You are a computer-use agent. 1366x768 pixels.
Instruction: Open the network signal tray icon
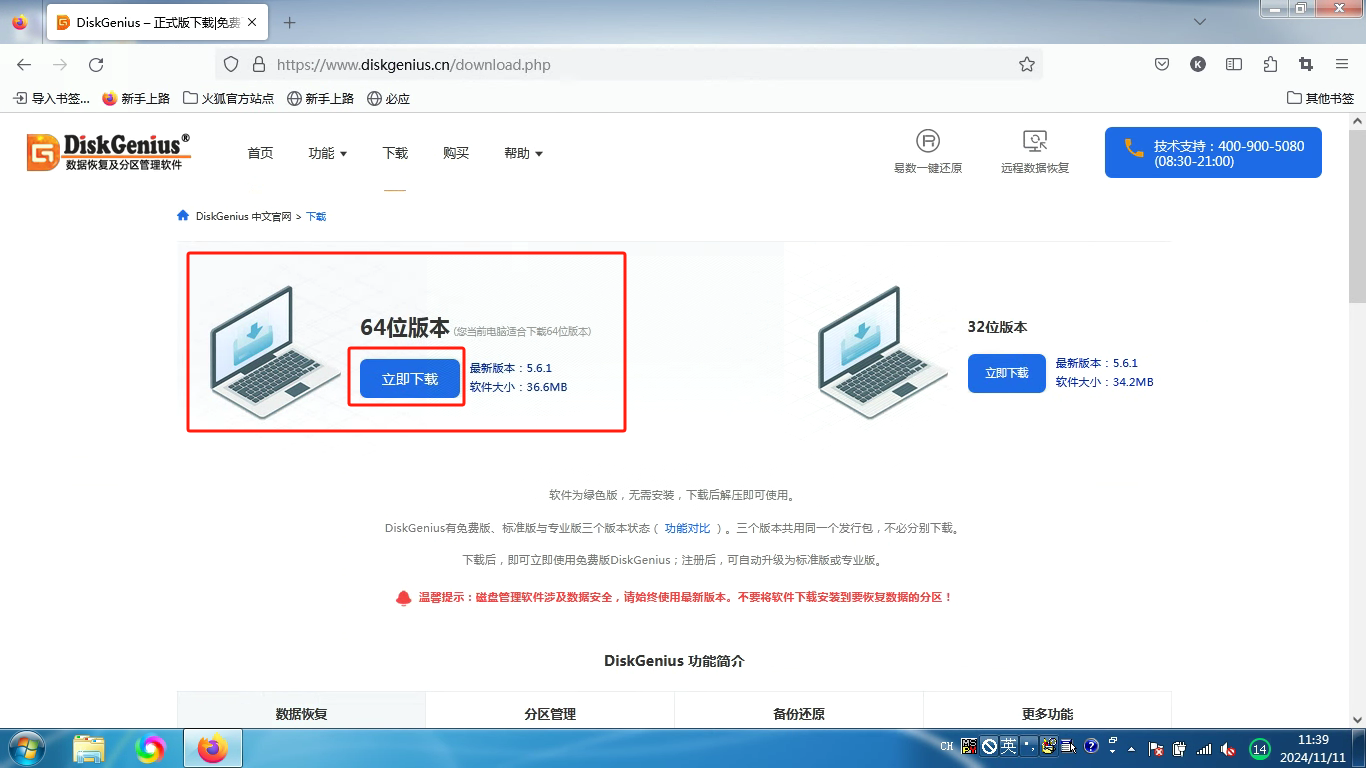pyautogui.click(x=1204, y=748)
